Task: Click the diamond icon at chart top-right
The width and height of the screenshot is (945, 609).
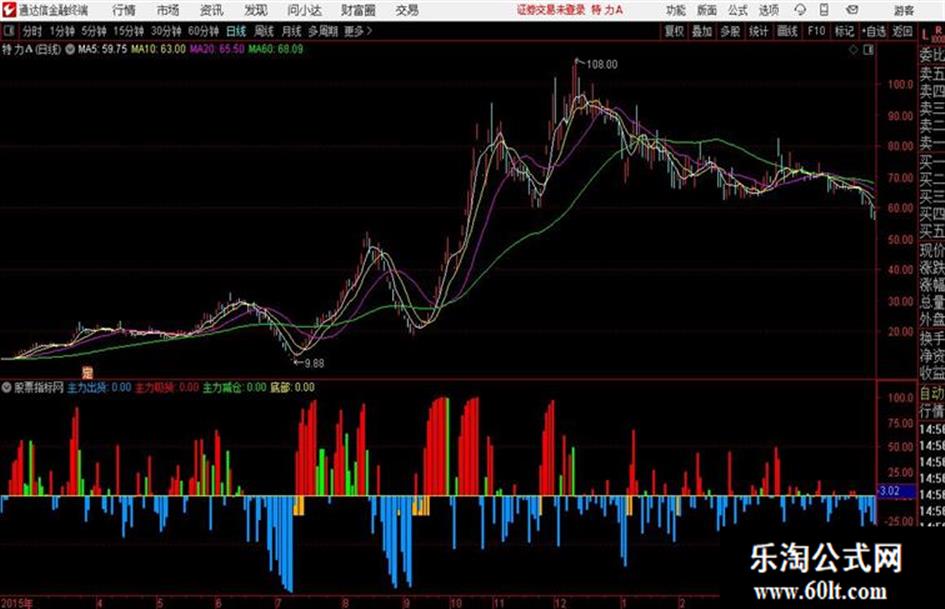Action: (x=853, y=50)
